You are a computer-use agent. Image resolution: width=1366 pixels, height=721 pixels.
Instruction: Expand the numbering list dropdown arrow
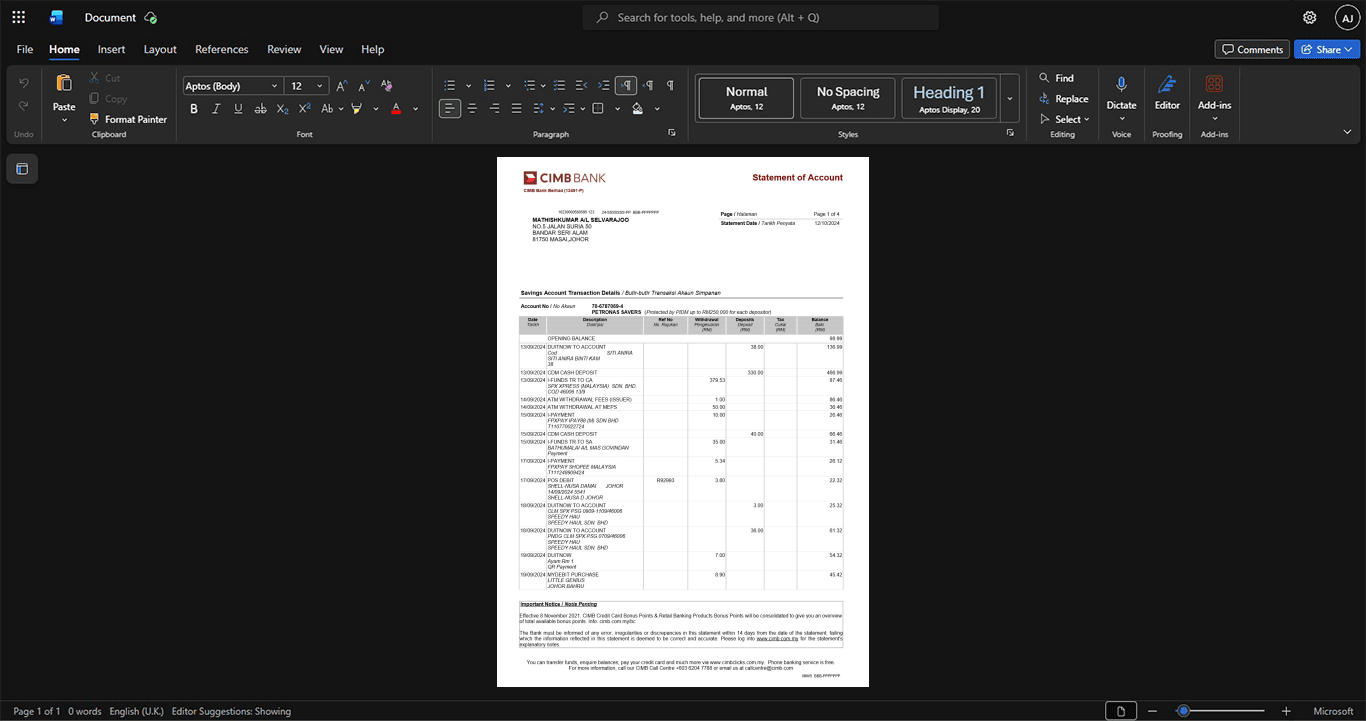pyautogui.click(x=509, y=86)
